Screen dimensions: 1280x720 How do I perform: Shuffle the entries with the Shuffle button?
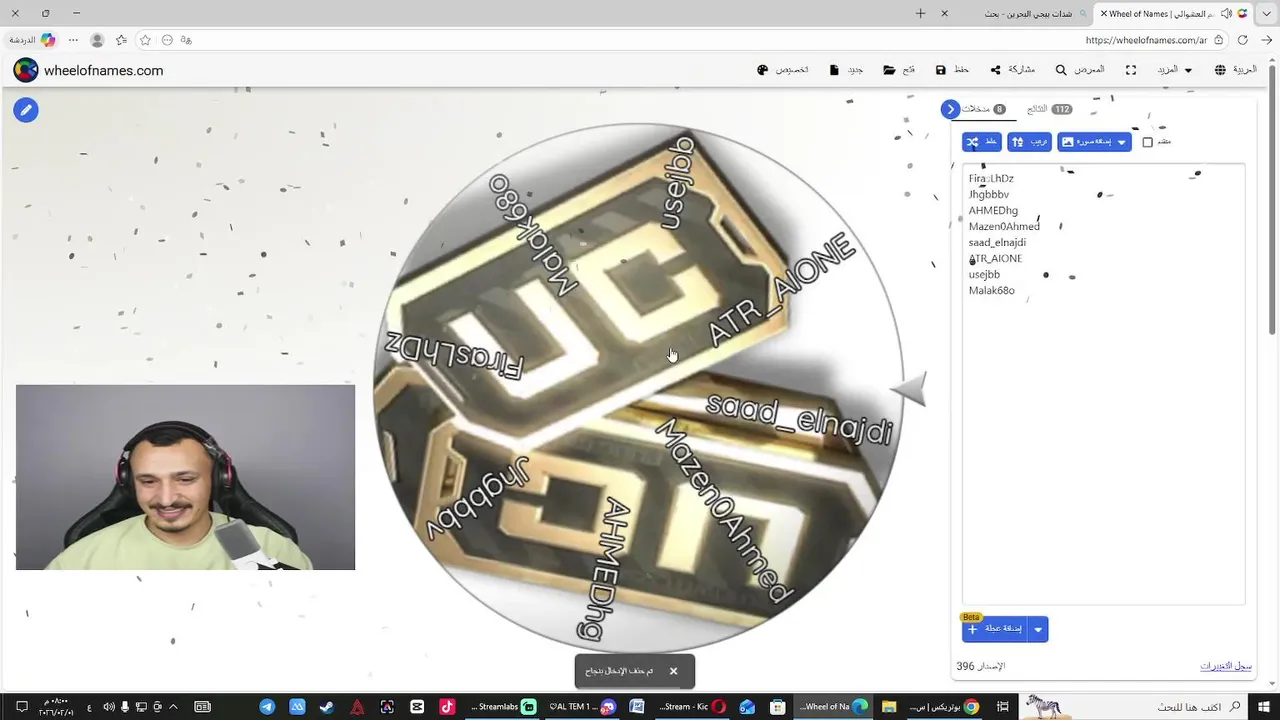pos(981,142)
